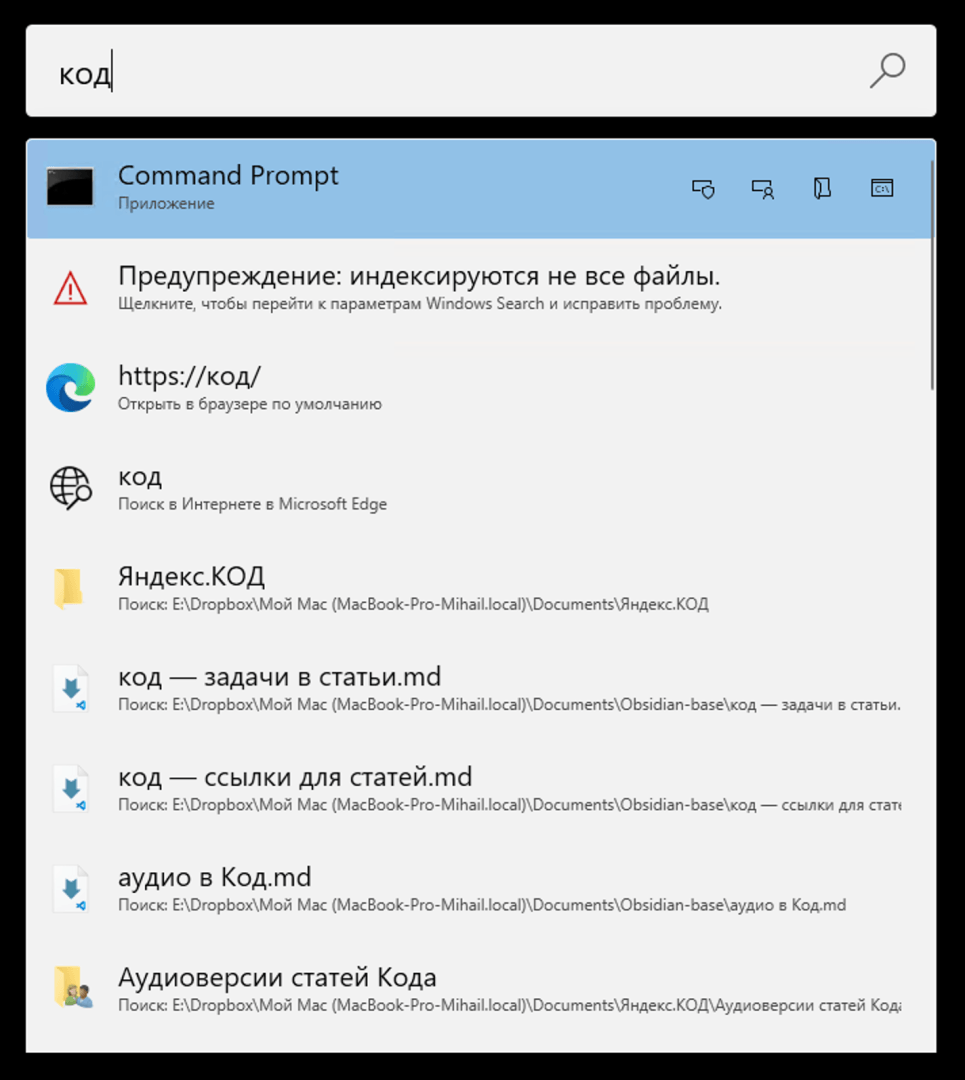Viewport: 965px width, 1080px height.
Task: Run Command Prompt as administrator
Action: tap(703, 188)
